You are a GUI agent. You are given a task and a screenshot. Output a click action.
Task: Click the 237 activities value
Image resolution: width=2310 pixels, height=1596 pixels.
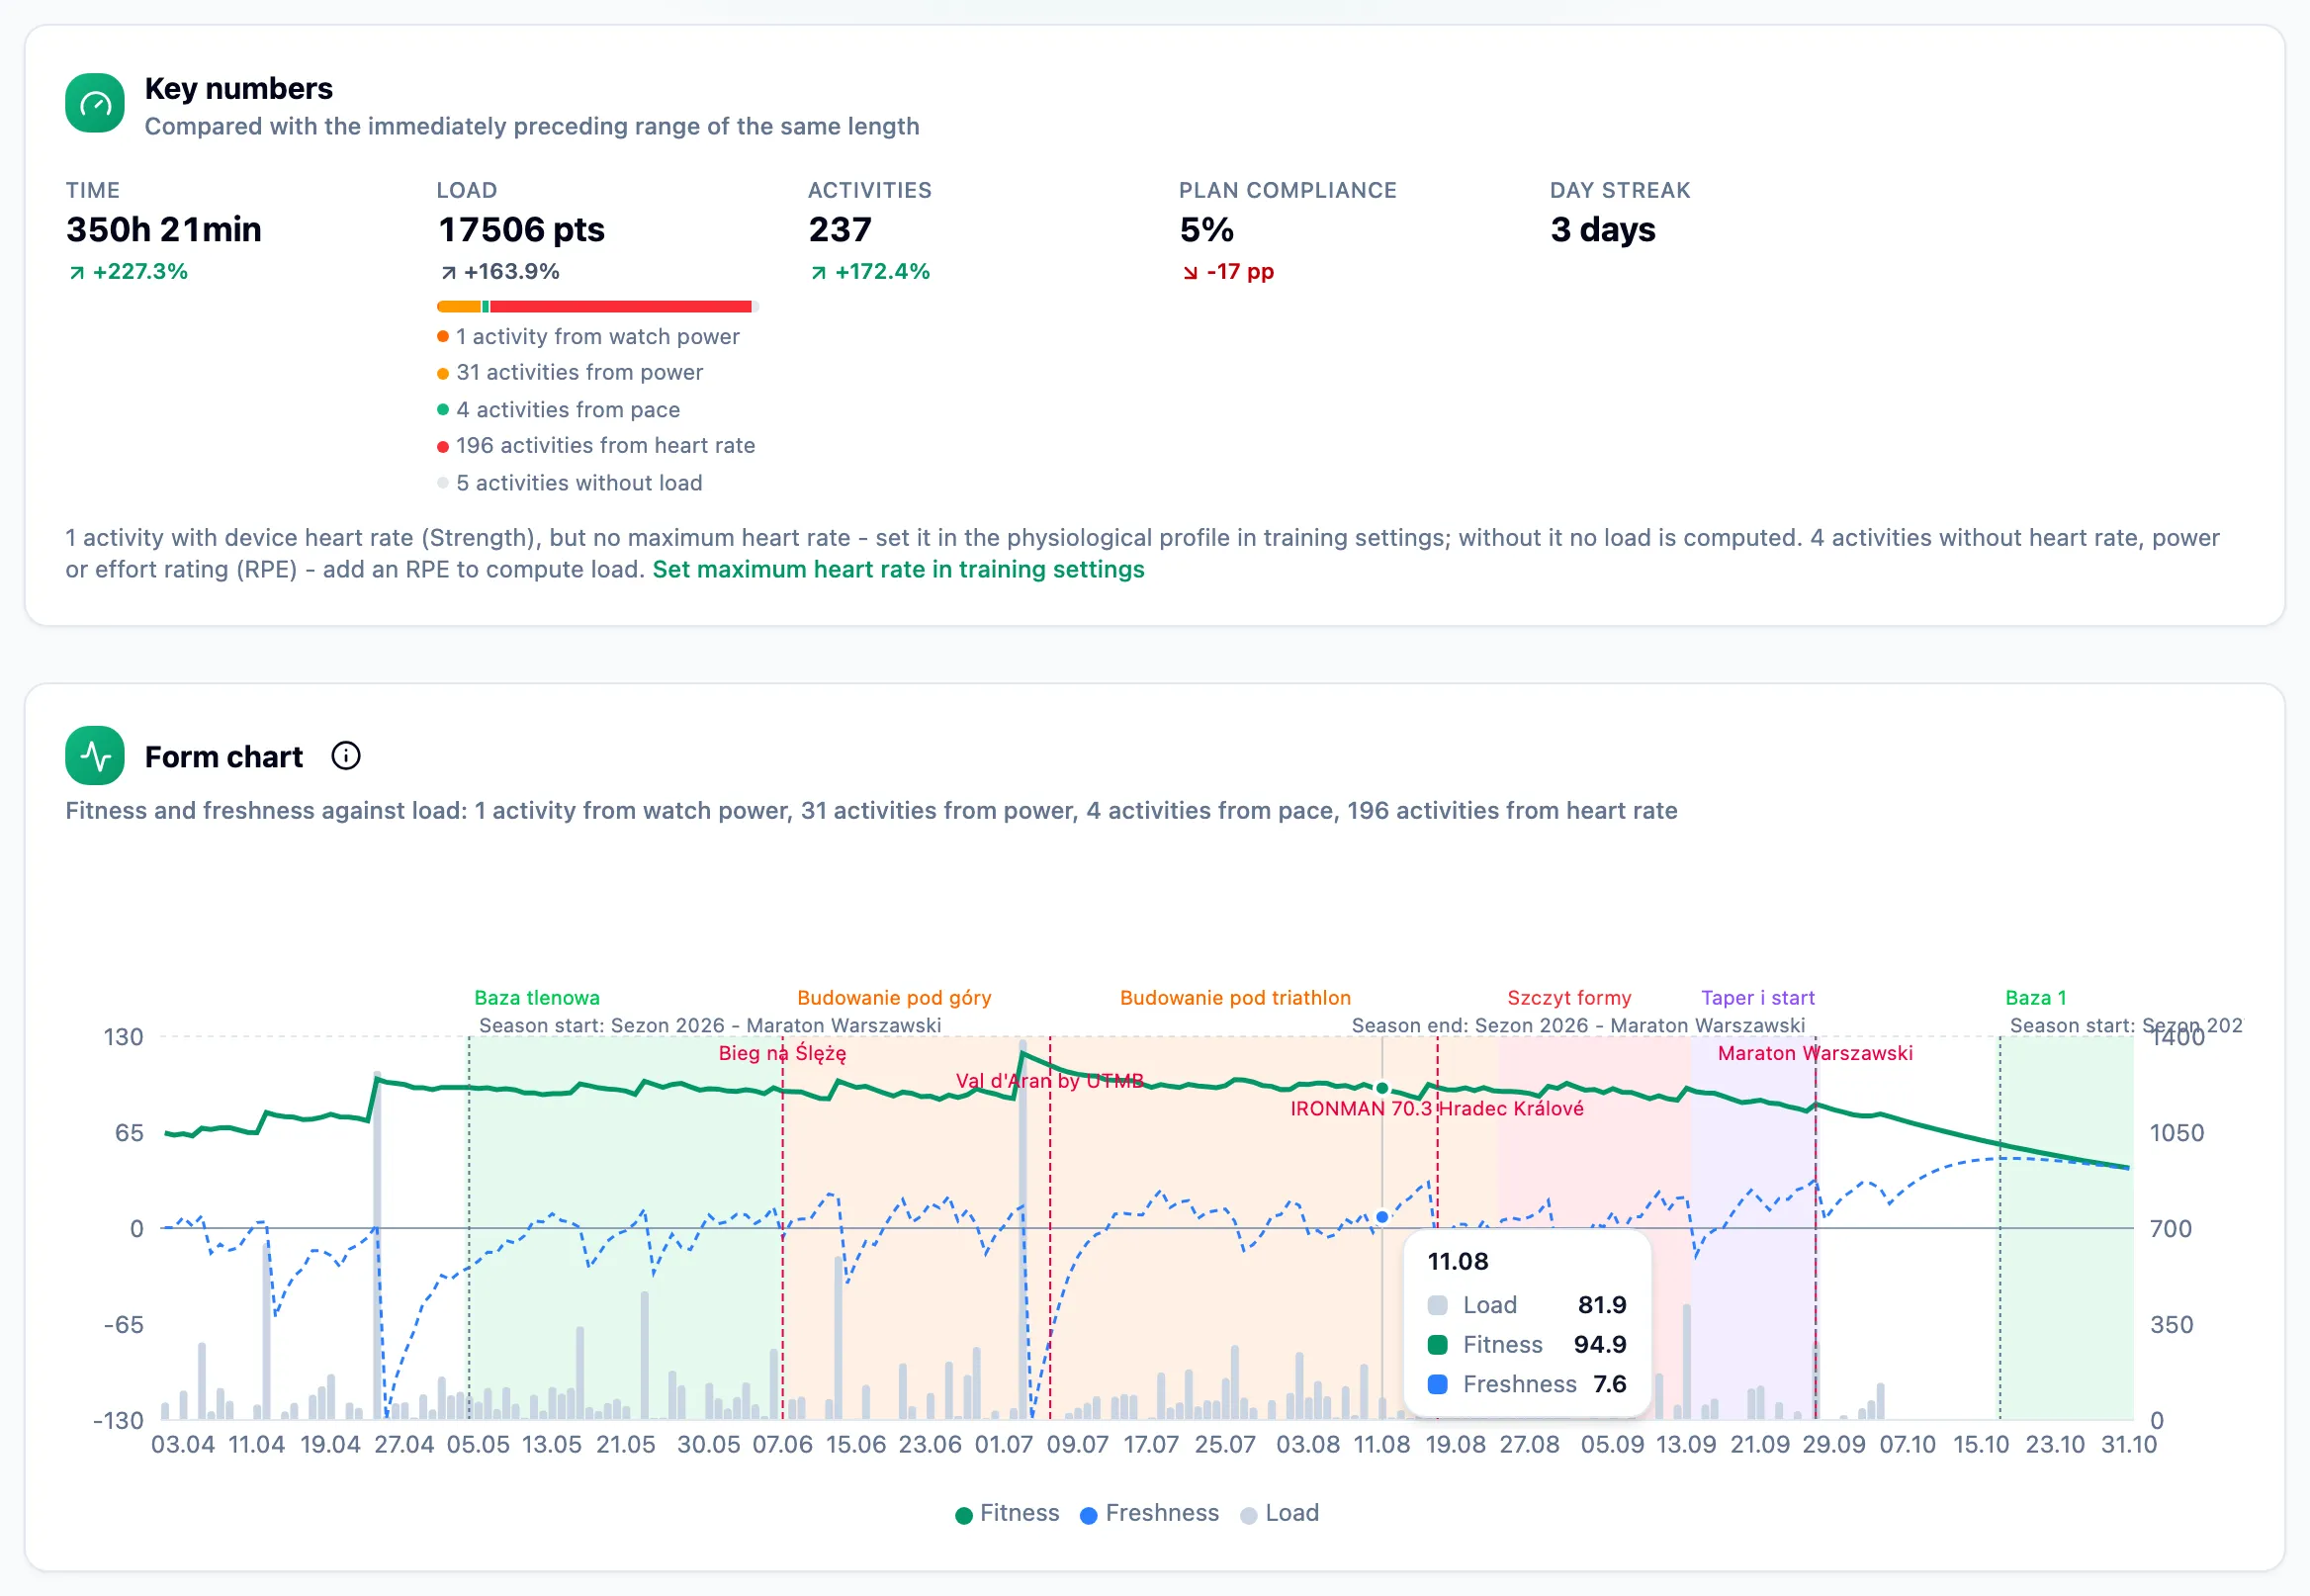click(x=840, y=230)
